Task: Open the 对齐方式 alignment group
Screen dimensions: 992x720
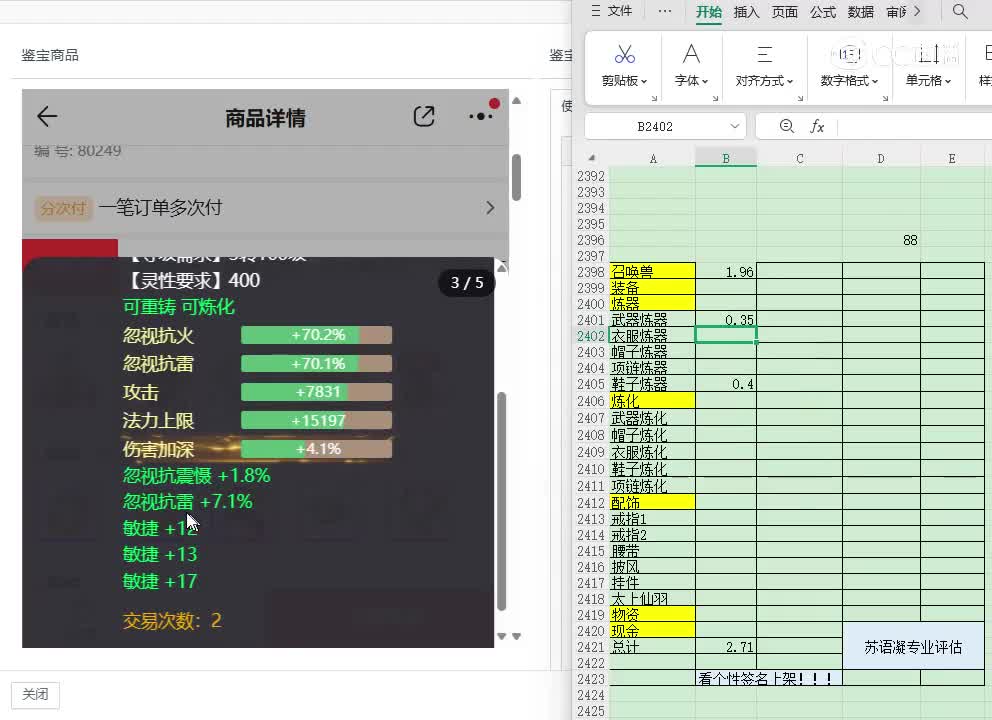Action: point(764,66)
